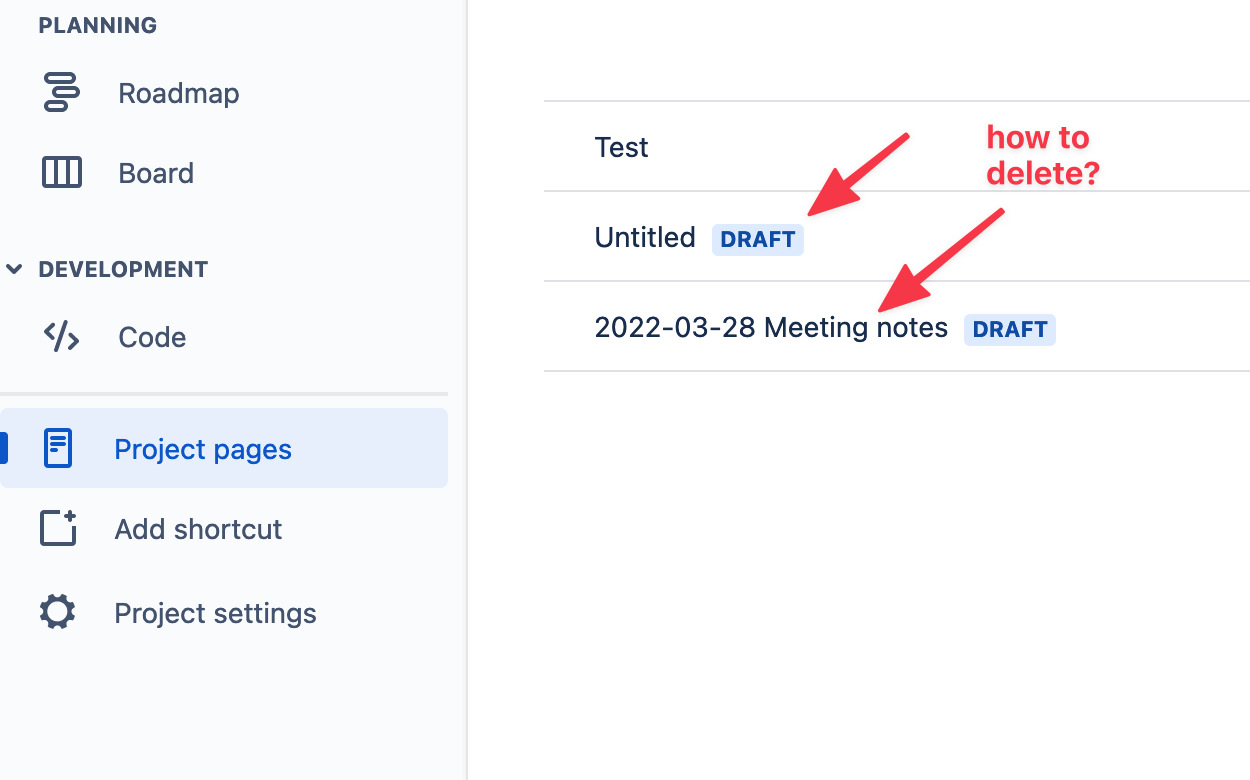Viewport: 1250px width, 780px height.
Task: Click the PLANNING section heading
Action: tap(97, 25)
